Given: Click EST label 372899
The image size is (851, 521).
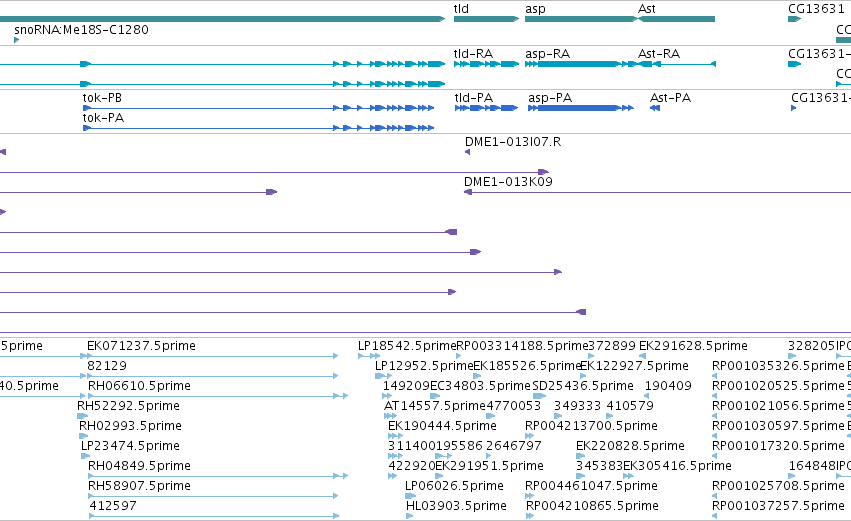Looking at the screenshot, I should click(x=612, y=346).
